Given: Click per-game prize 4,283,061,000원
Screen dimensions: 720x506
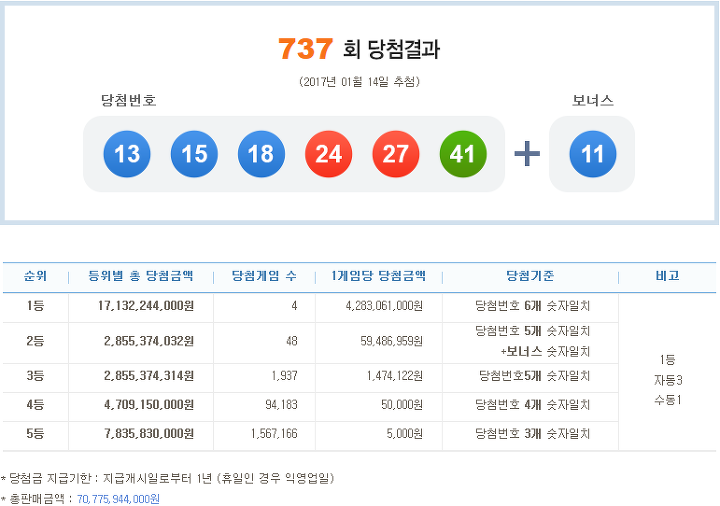Looking at the screenshot, I should 384,306.
